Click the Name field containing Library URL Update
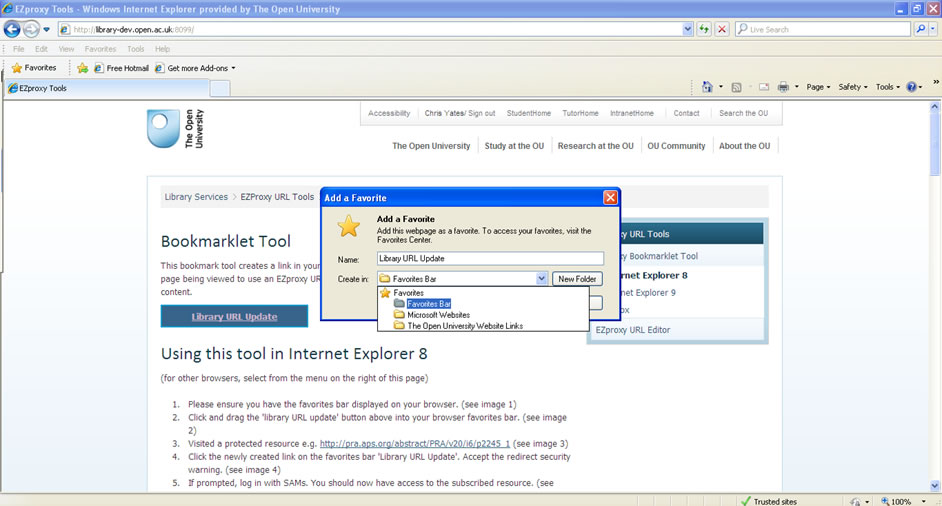The width and height of the screenshot is (942, 506). [x=490, y=258]
